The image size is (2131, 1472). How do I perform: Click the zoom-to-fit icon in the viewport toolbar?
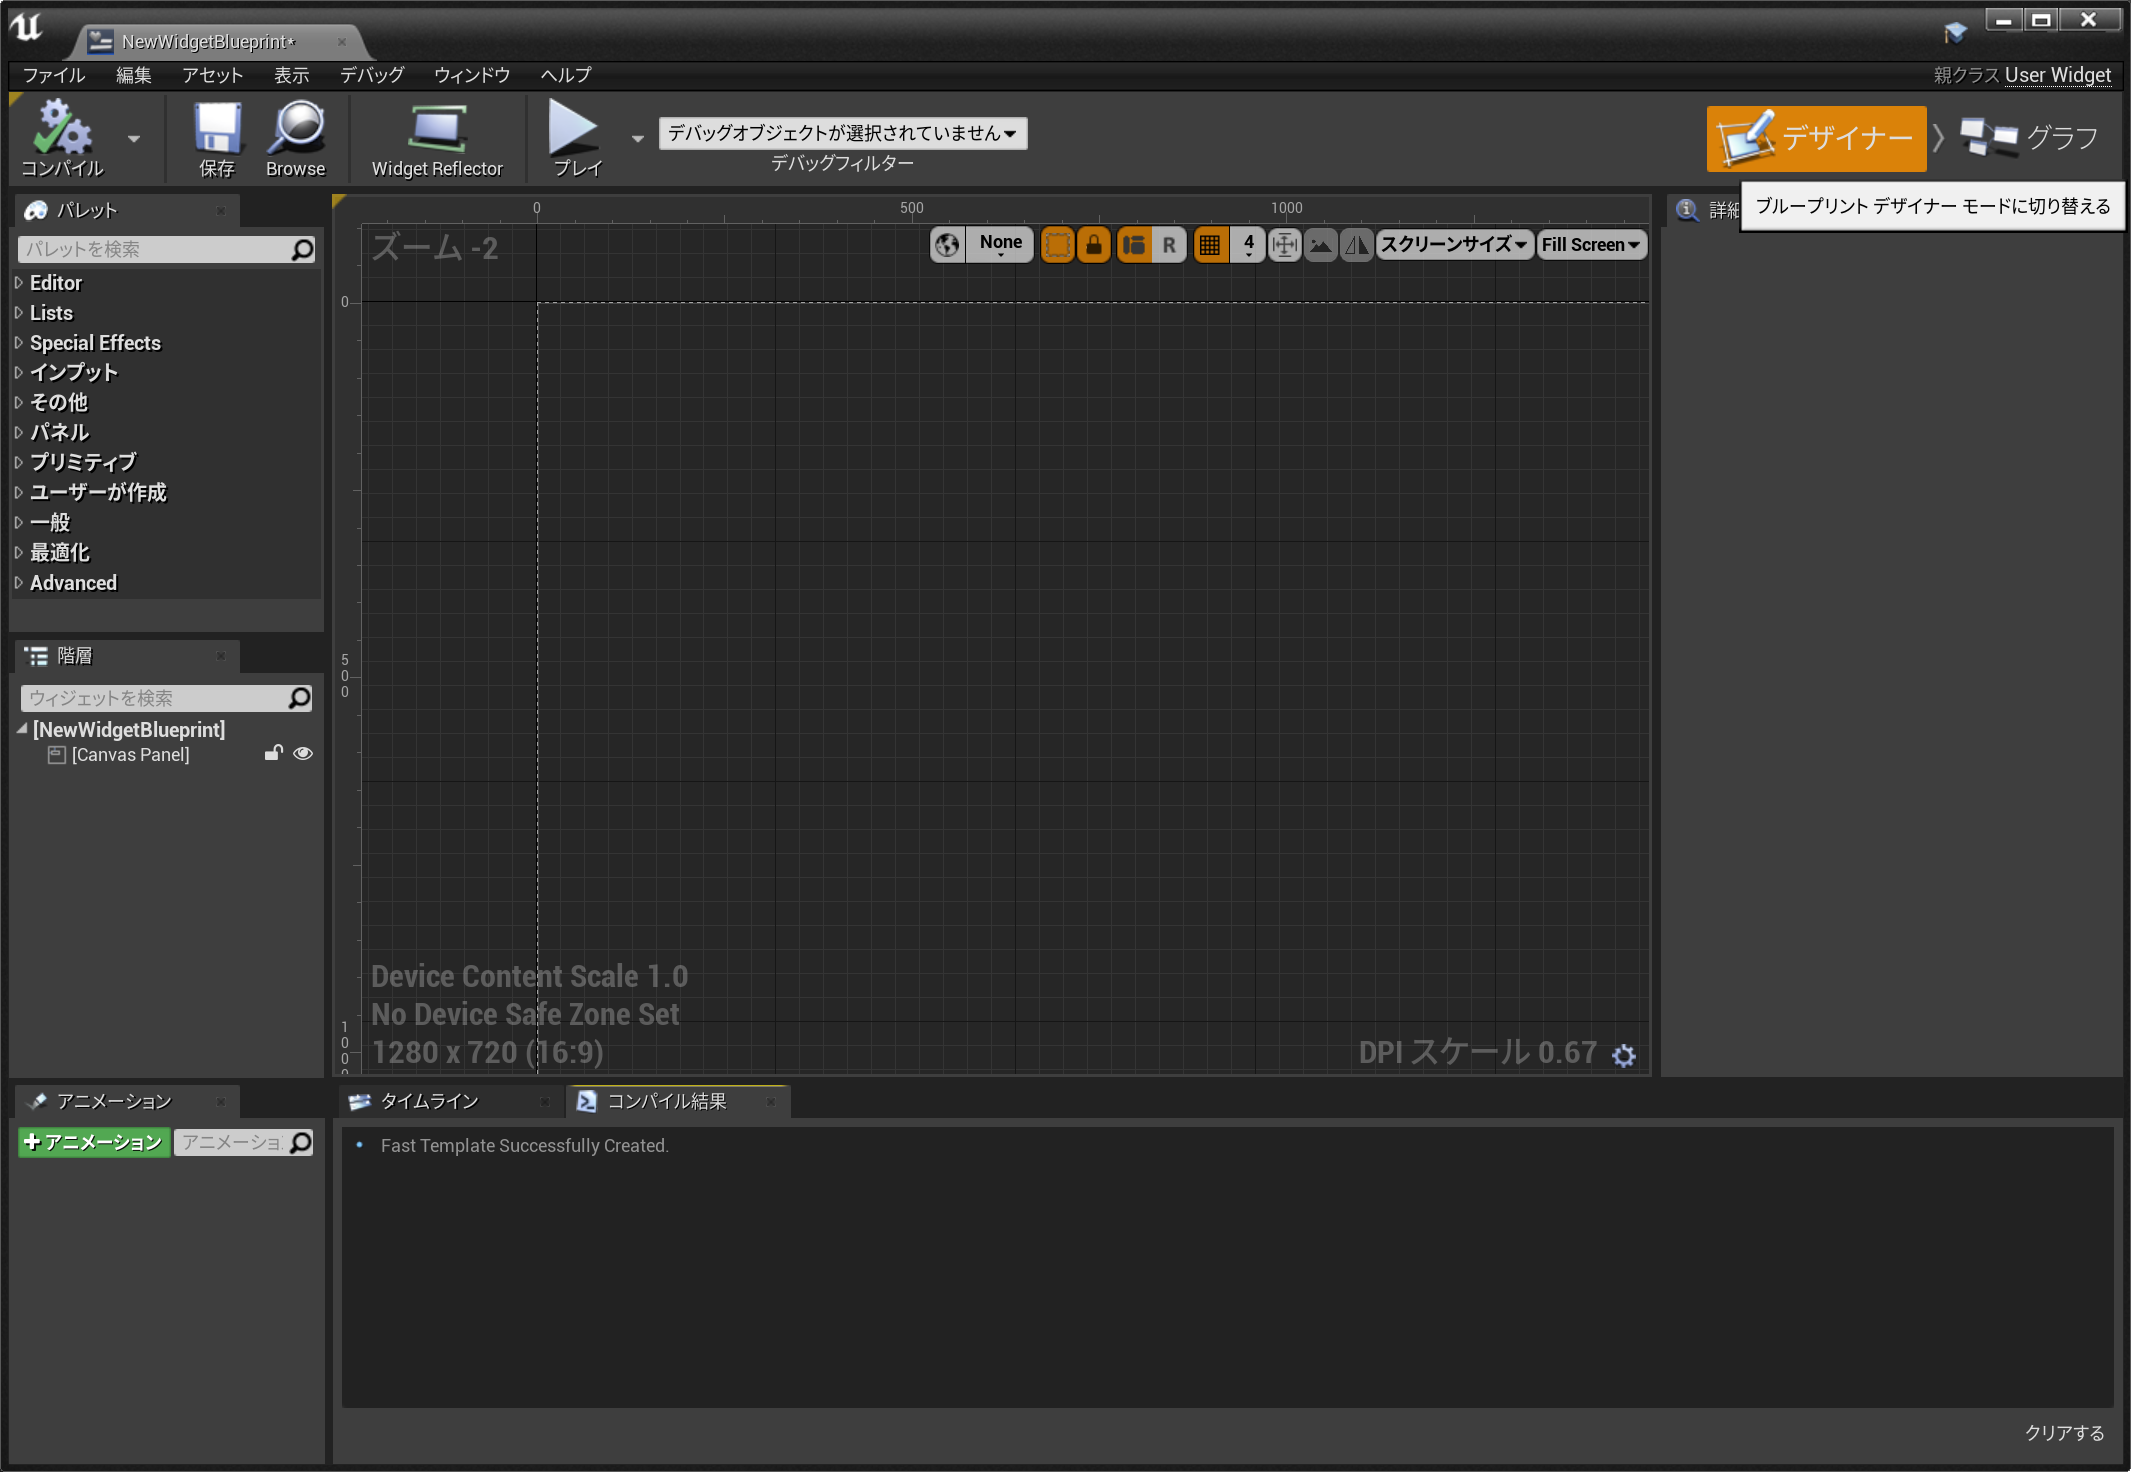(1285, 245)
